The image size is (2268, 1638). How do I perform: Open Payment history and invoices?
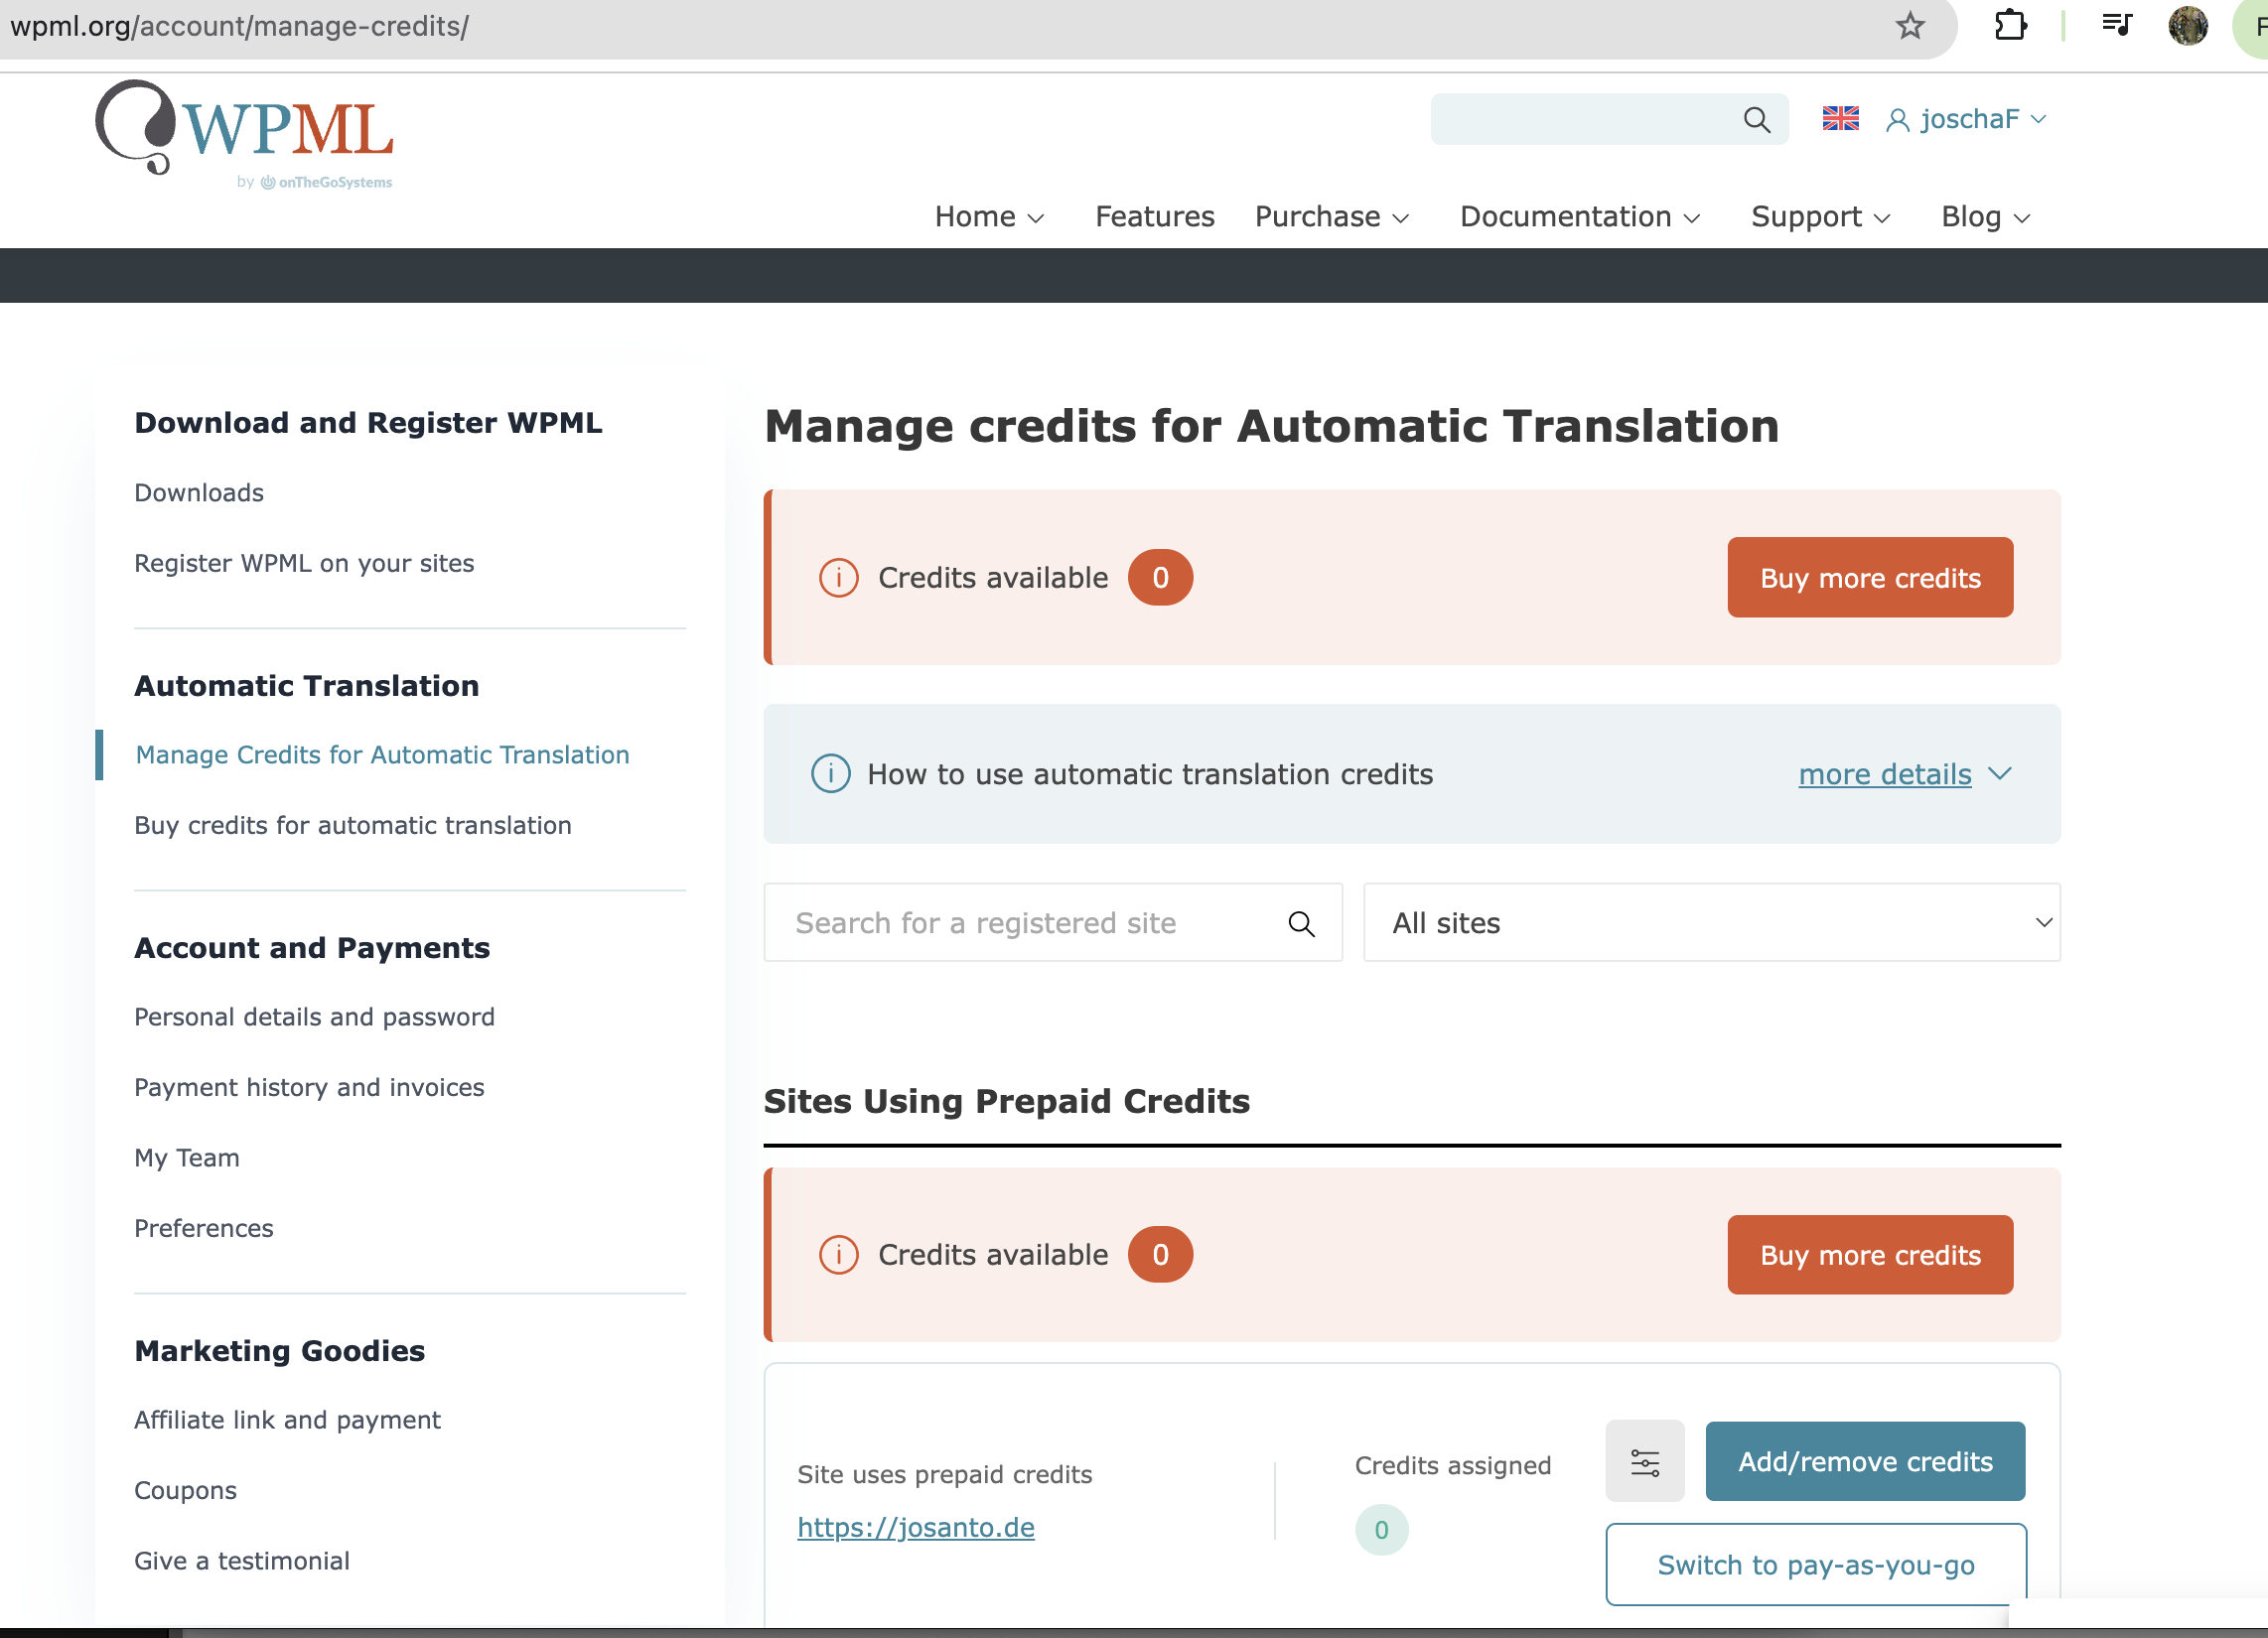309,1088
